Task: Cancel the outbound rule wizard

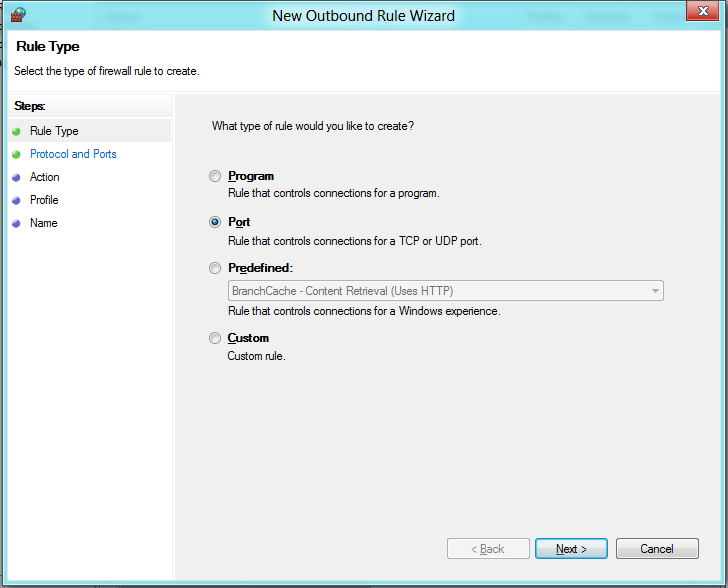Action: point(657,549)
